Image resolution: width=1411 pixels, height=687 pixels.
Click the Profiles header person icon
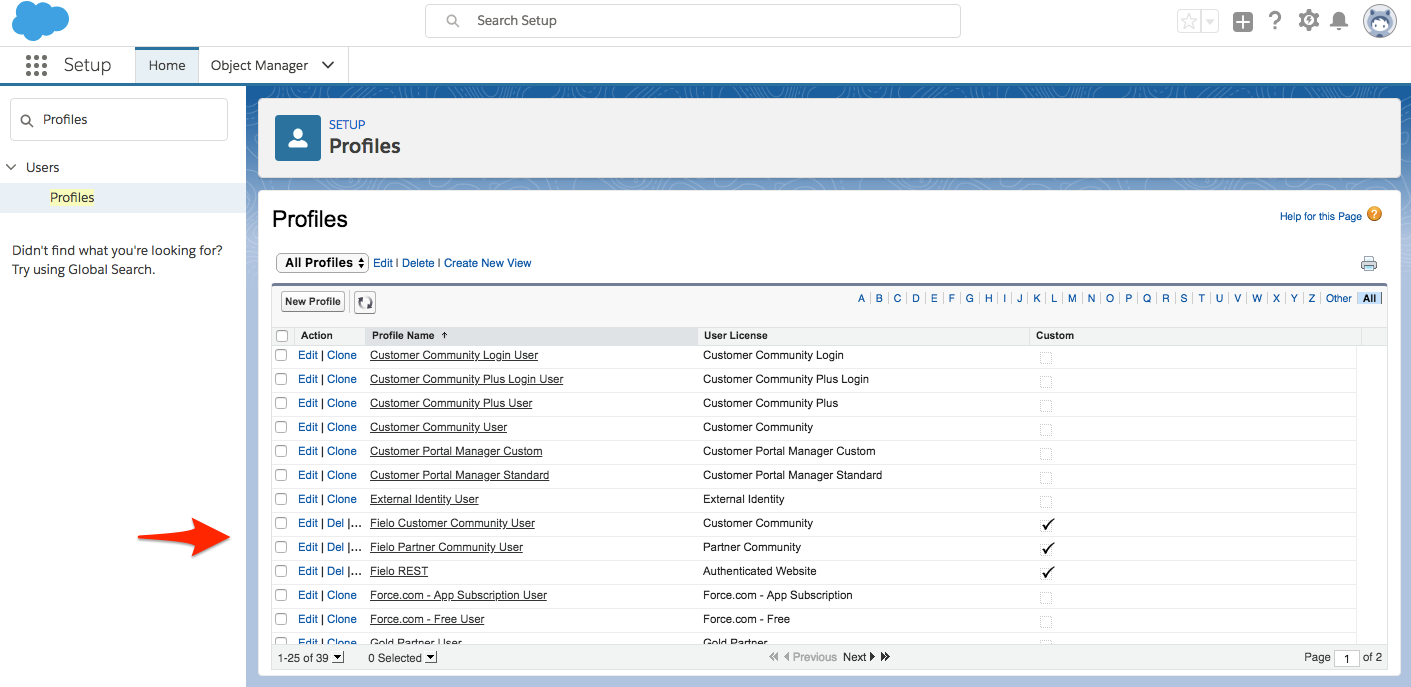[x=298, y=138]
